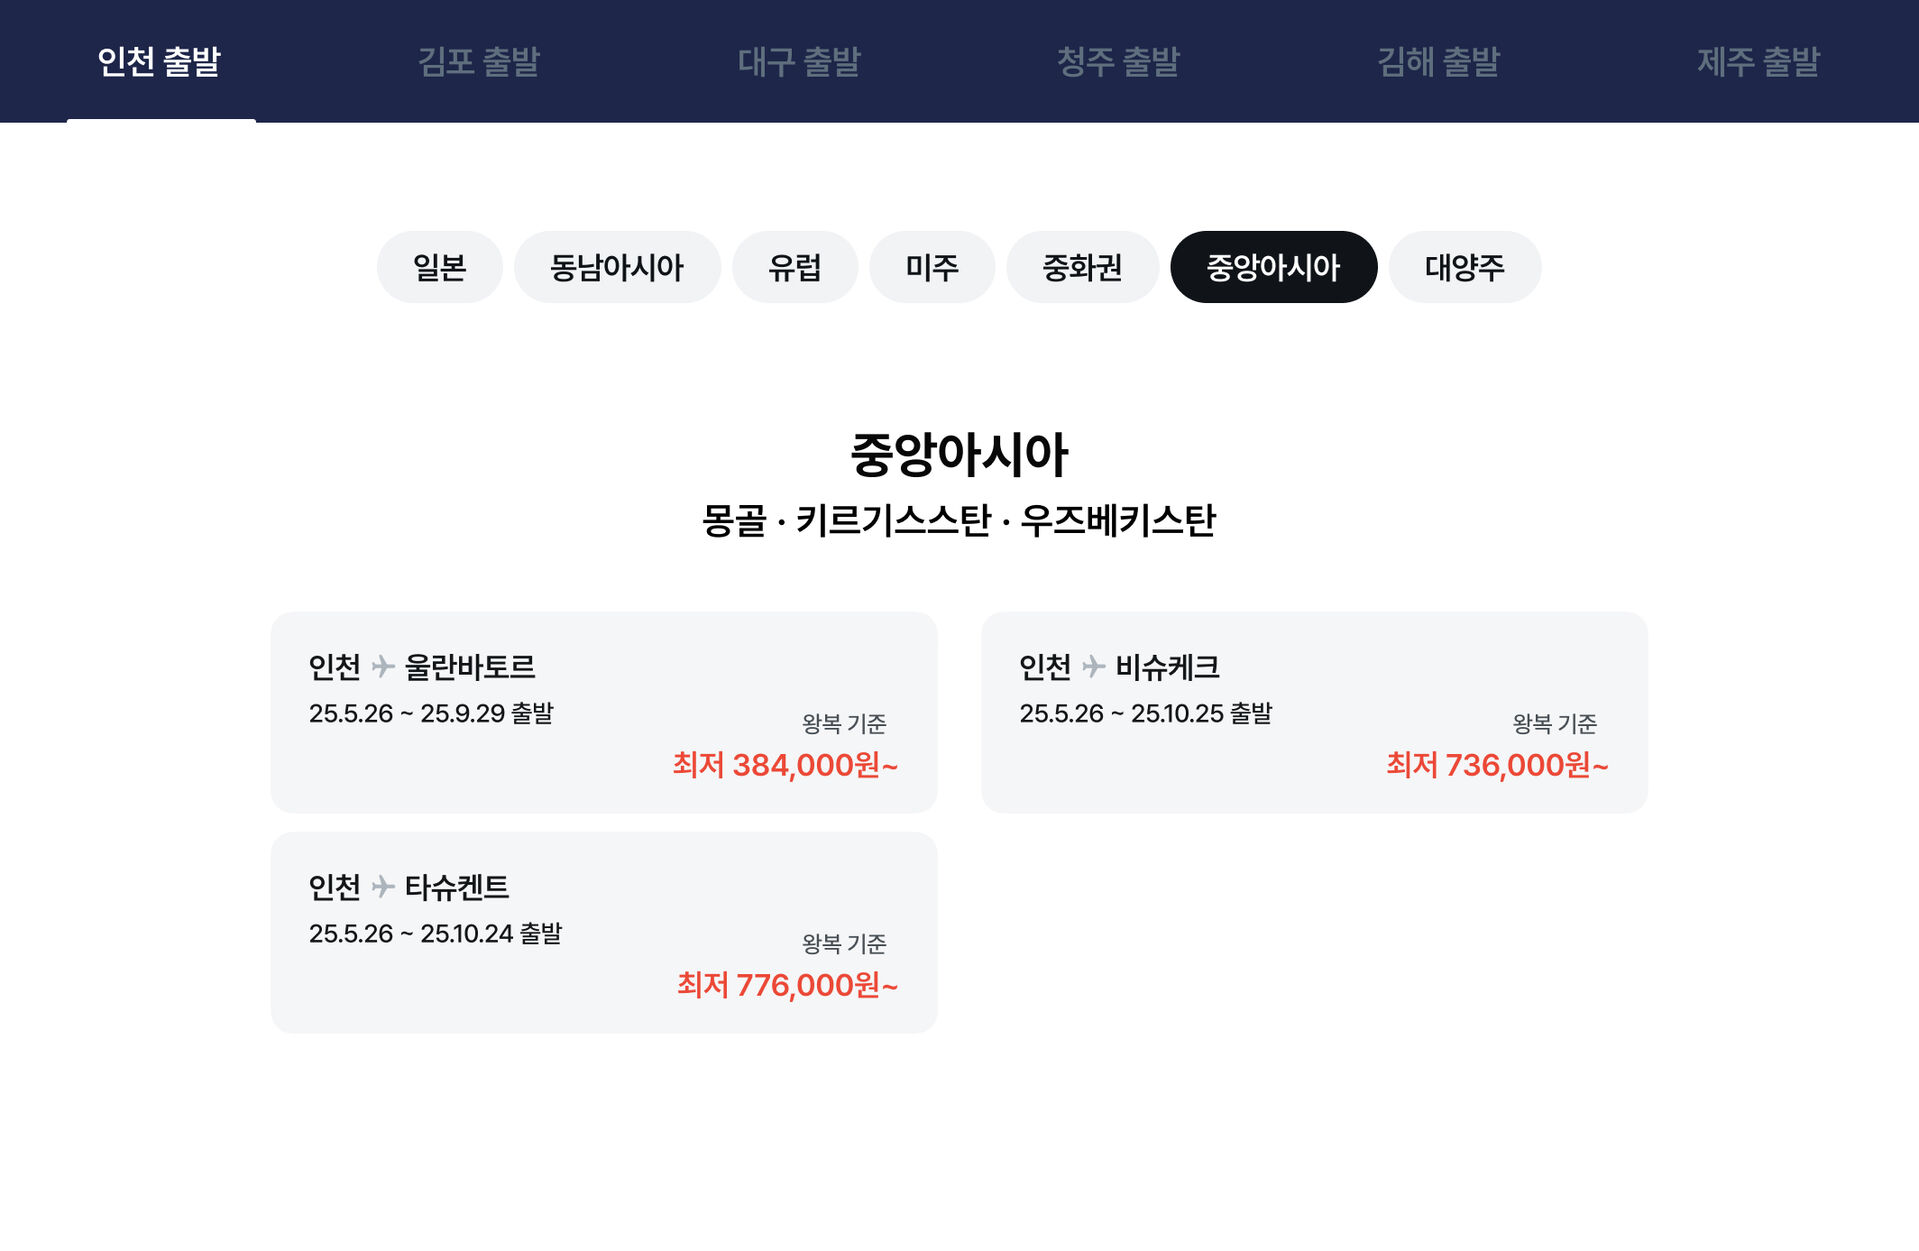Select the 대구 출발 tab
1919x1251 pixels.
(x=798, y=62)
